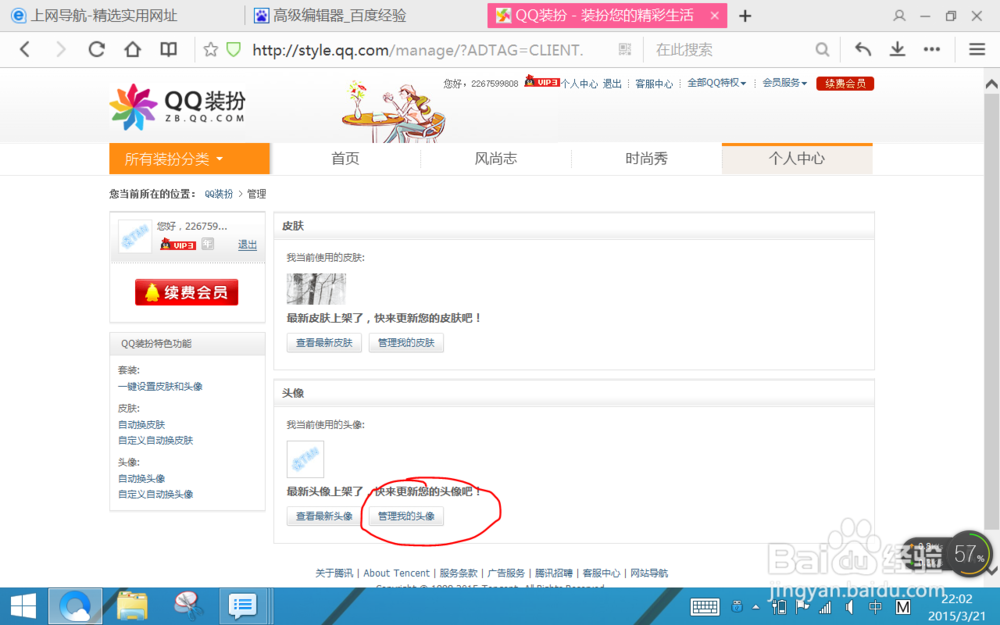Open the Windows Start button

(24, 606)
